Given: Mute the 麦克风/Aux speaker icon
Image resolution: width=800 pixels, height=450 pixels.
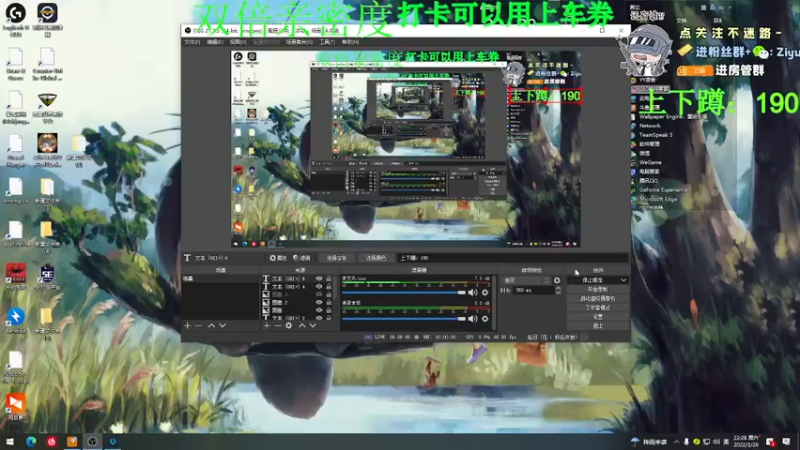Looking at the screenshot, I should pyautogui.click(x=473, y=292).
